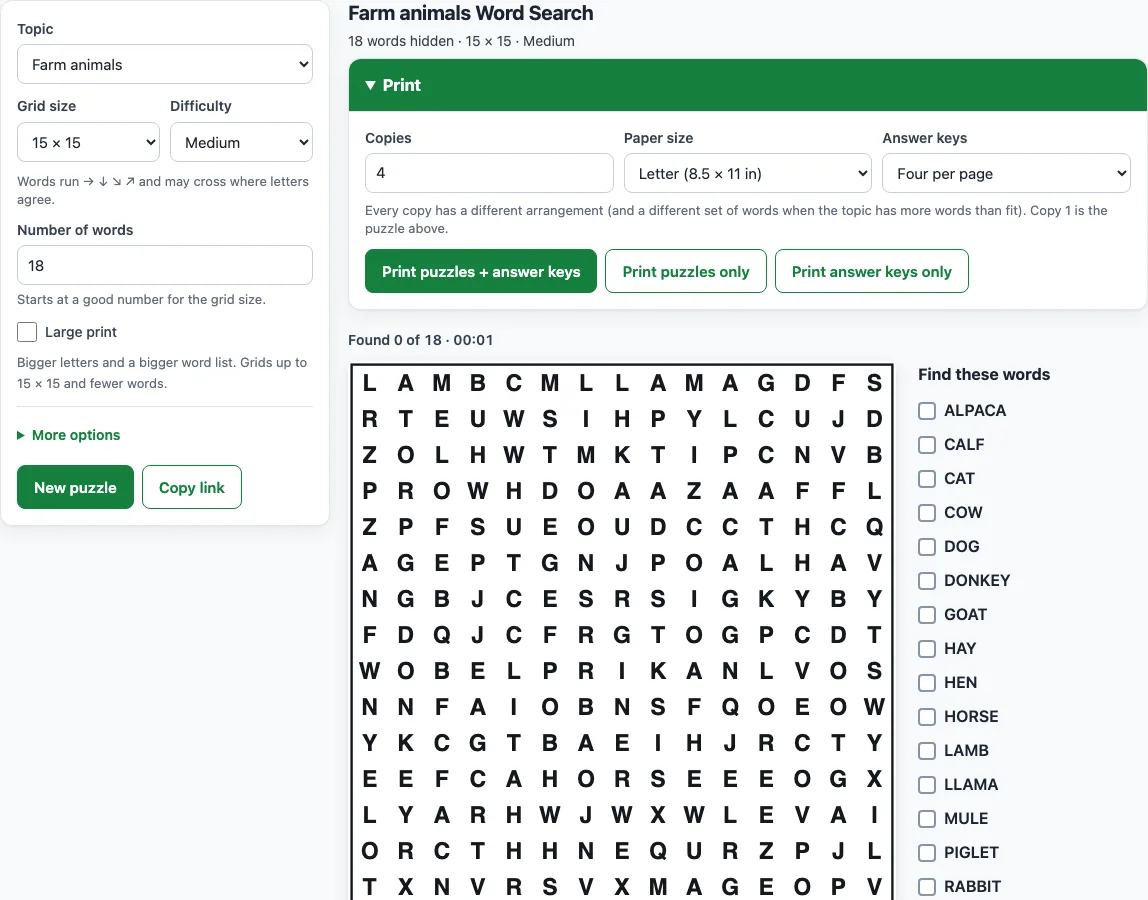Check the CALF word checkbox
The image size is (1148, 900).
pos(927,445)
